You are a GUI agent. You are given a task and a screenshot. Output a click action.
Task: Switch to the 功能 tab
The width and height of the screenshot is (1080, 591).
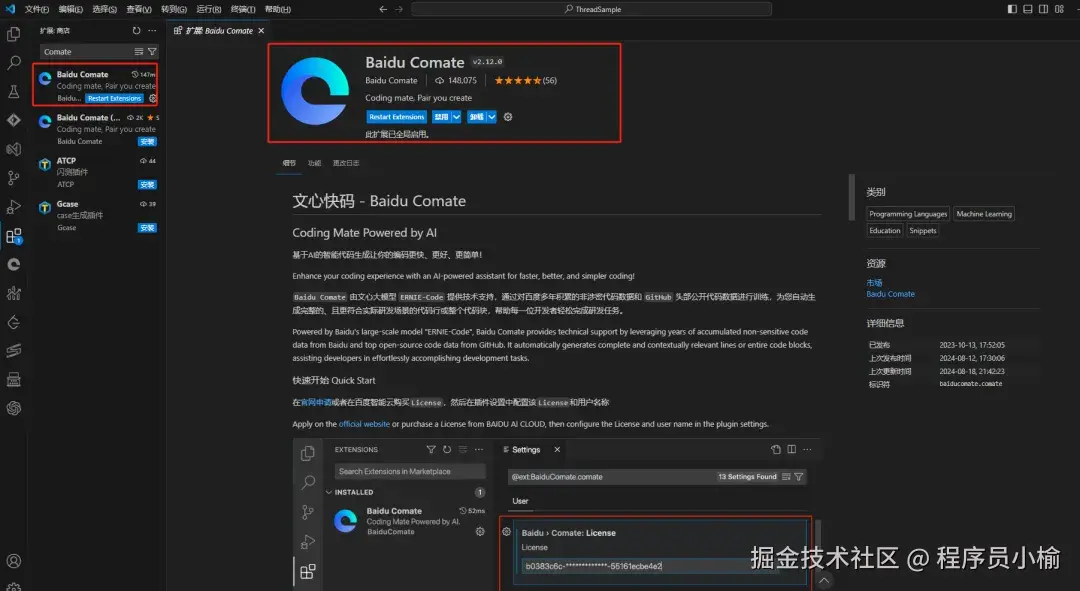pyautogui.click(x=314, y=163)
